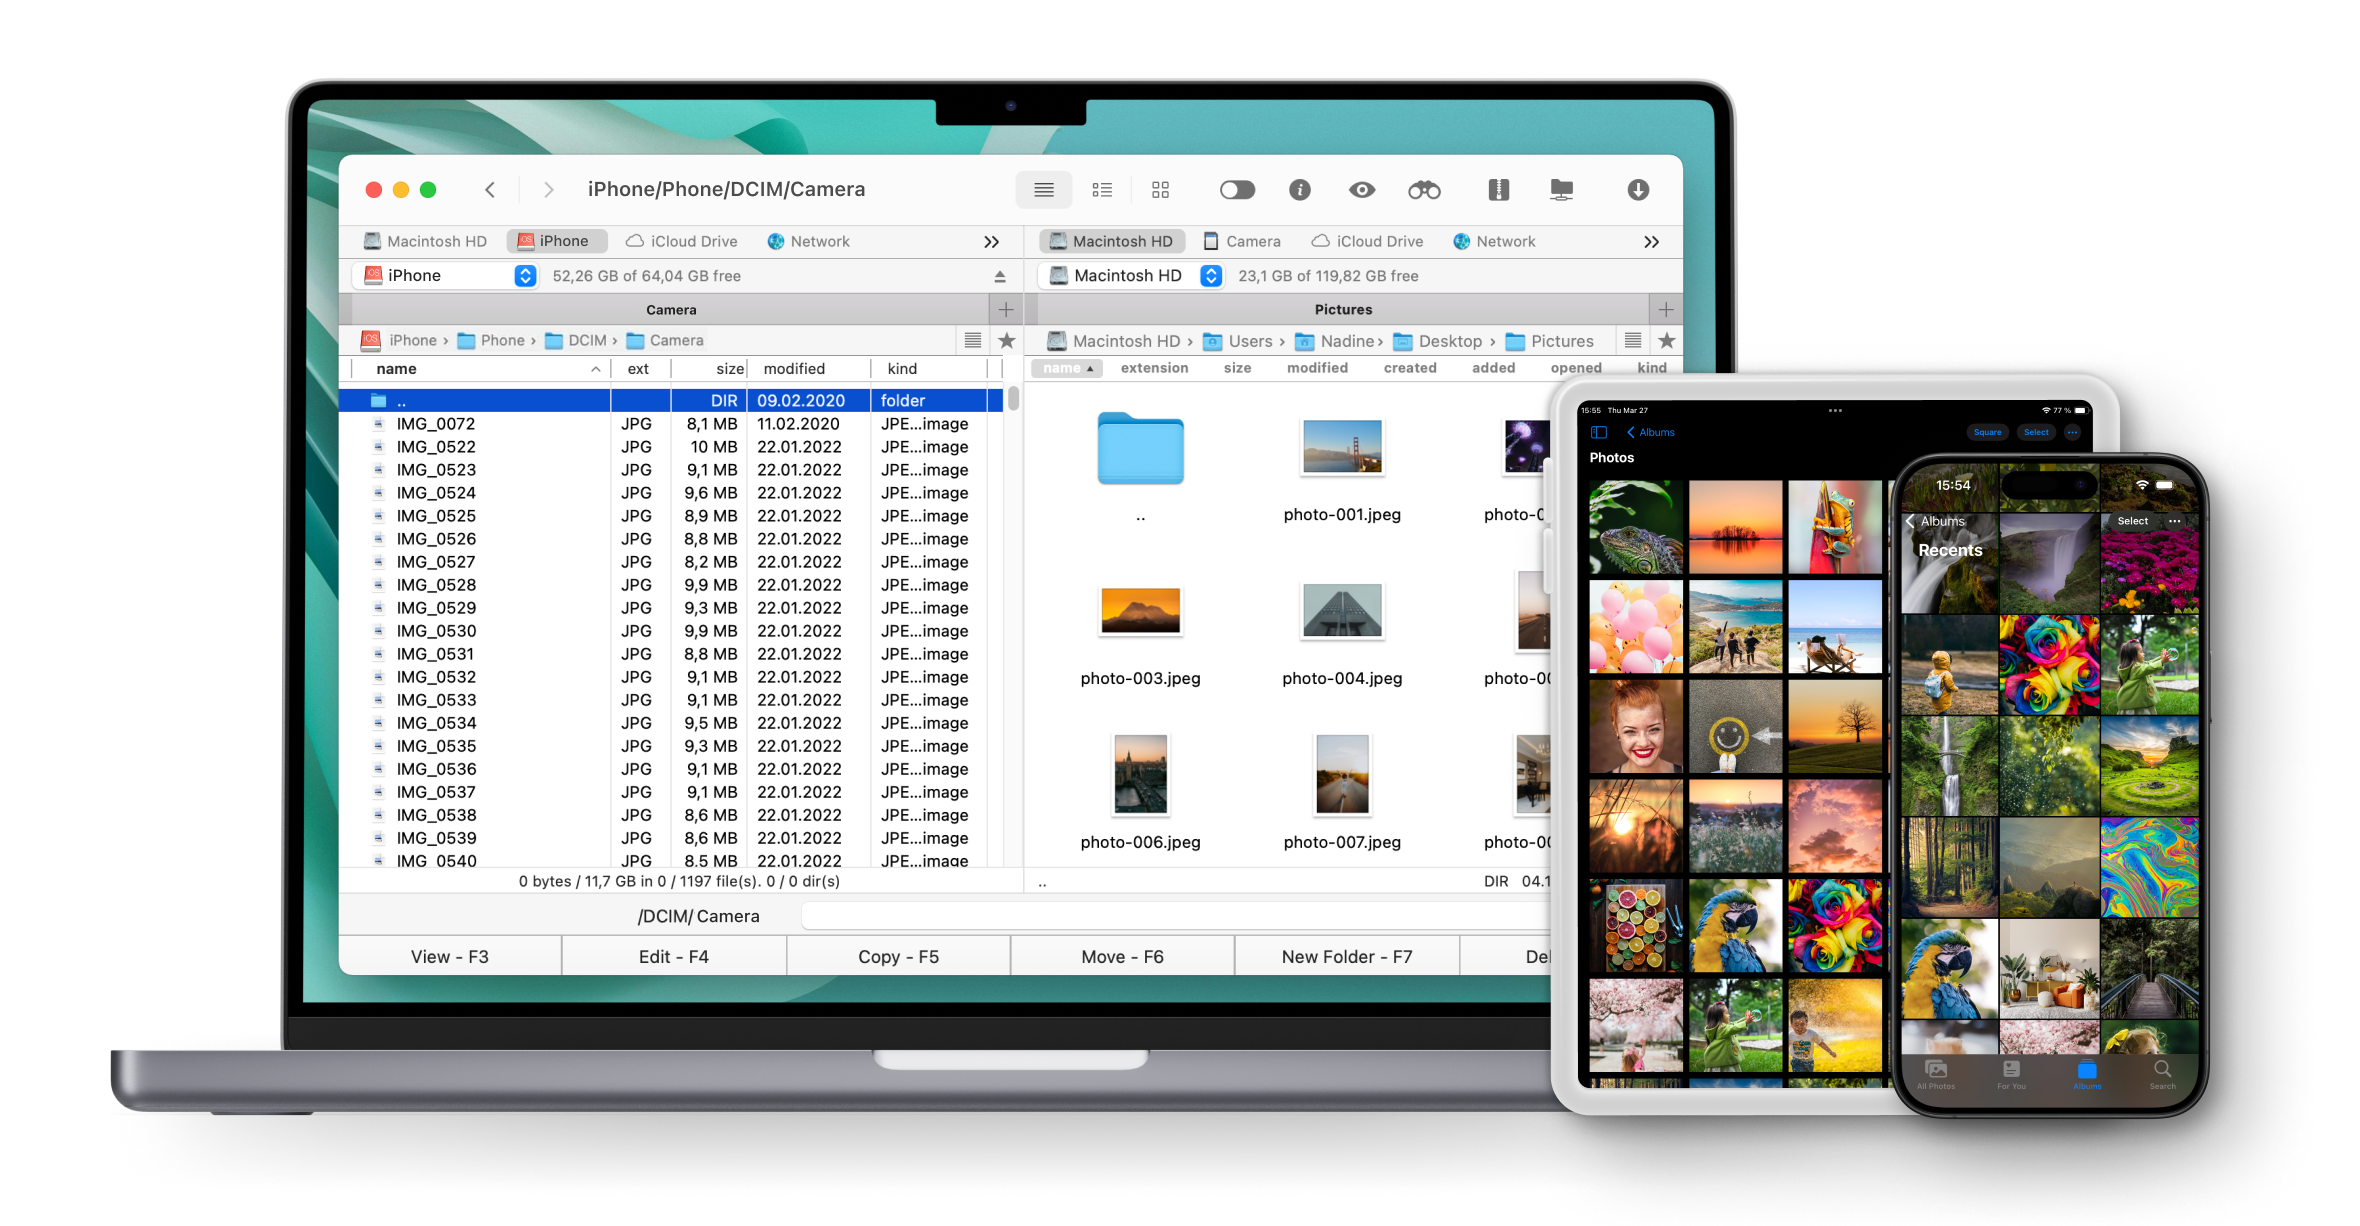Select IMG_0525 file row
Viewport: 2360px width, 1226px height.
(670, 516)
